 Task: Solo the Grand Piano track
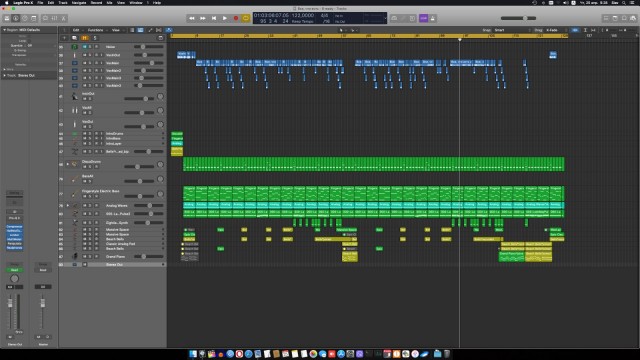click(90, 257)
